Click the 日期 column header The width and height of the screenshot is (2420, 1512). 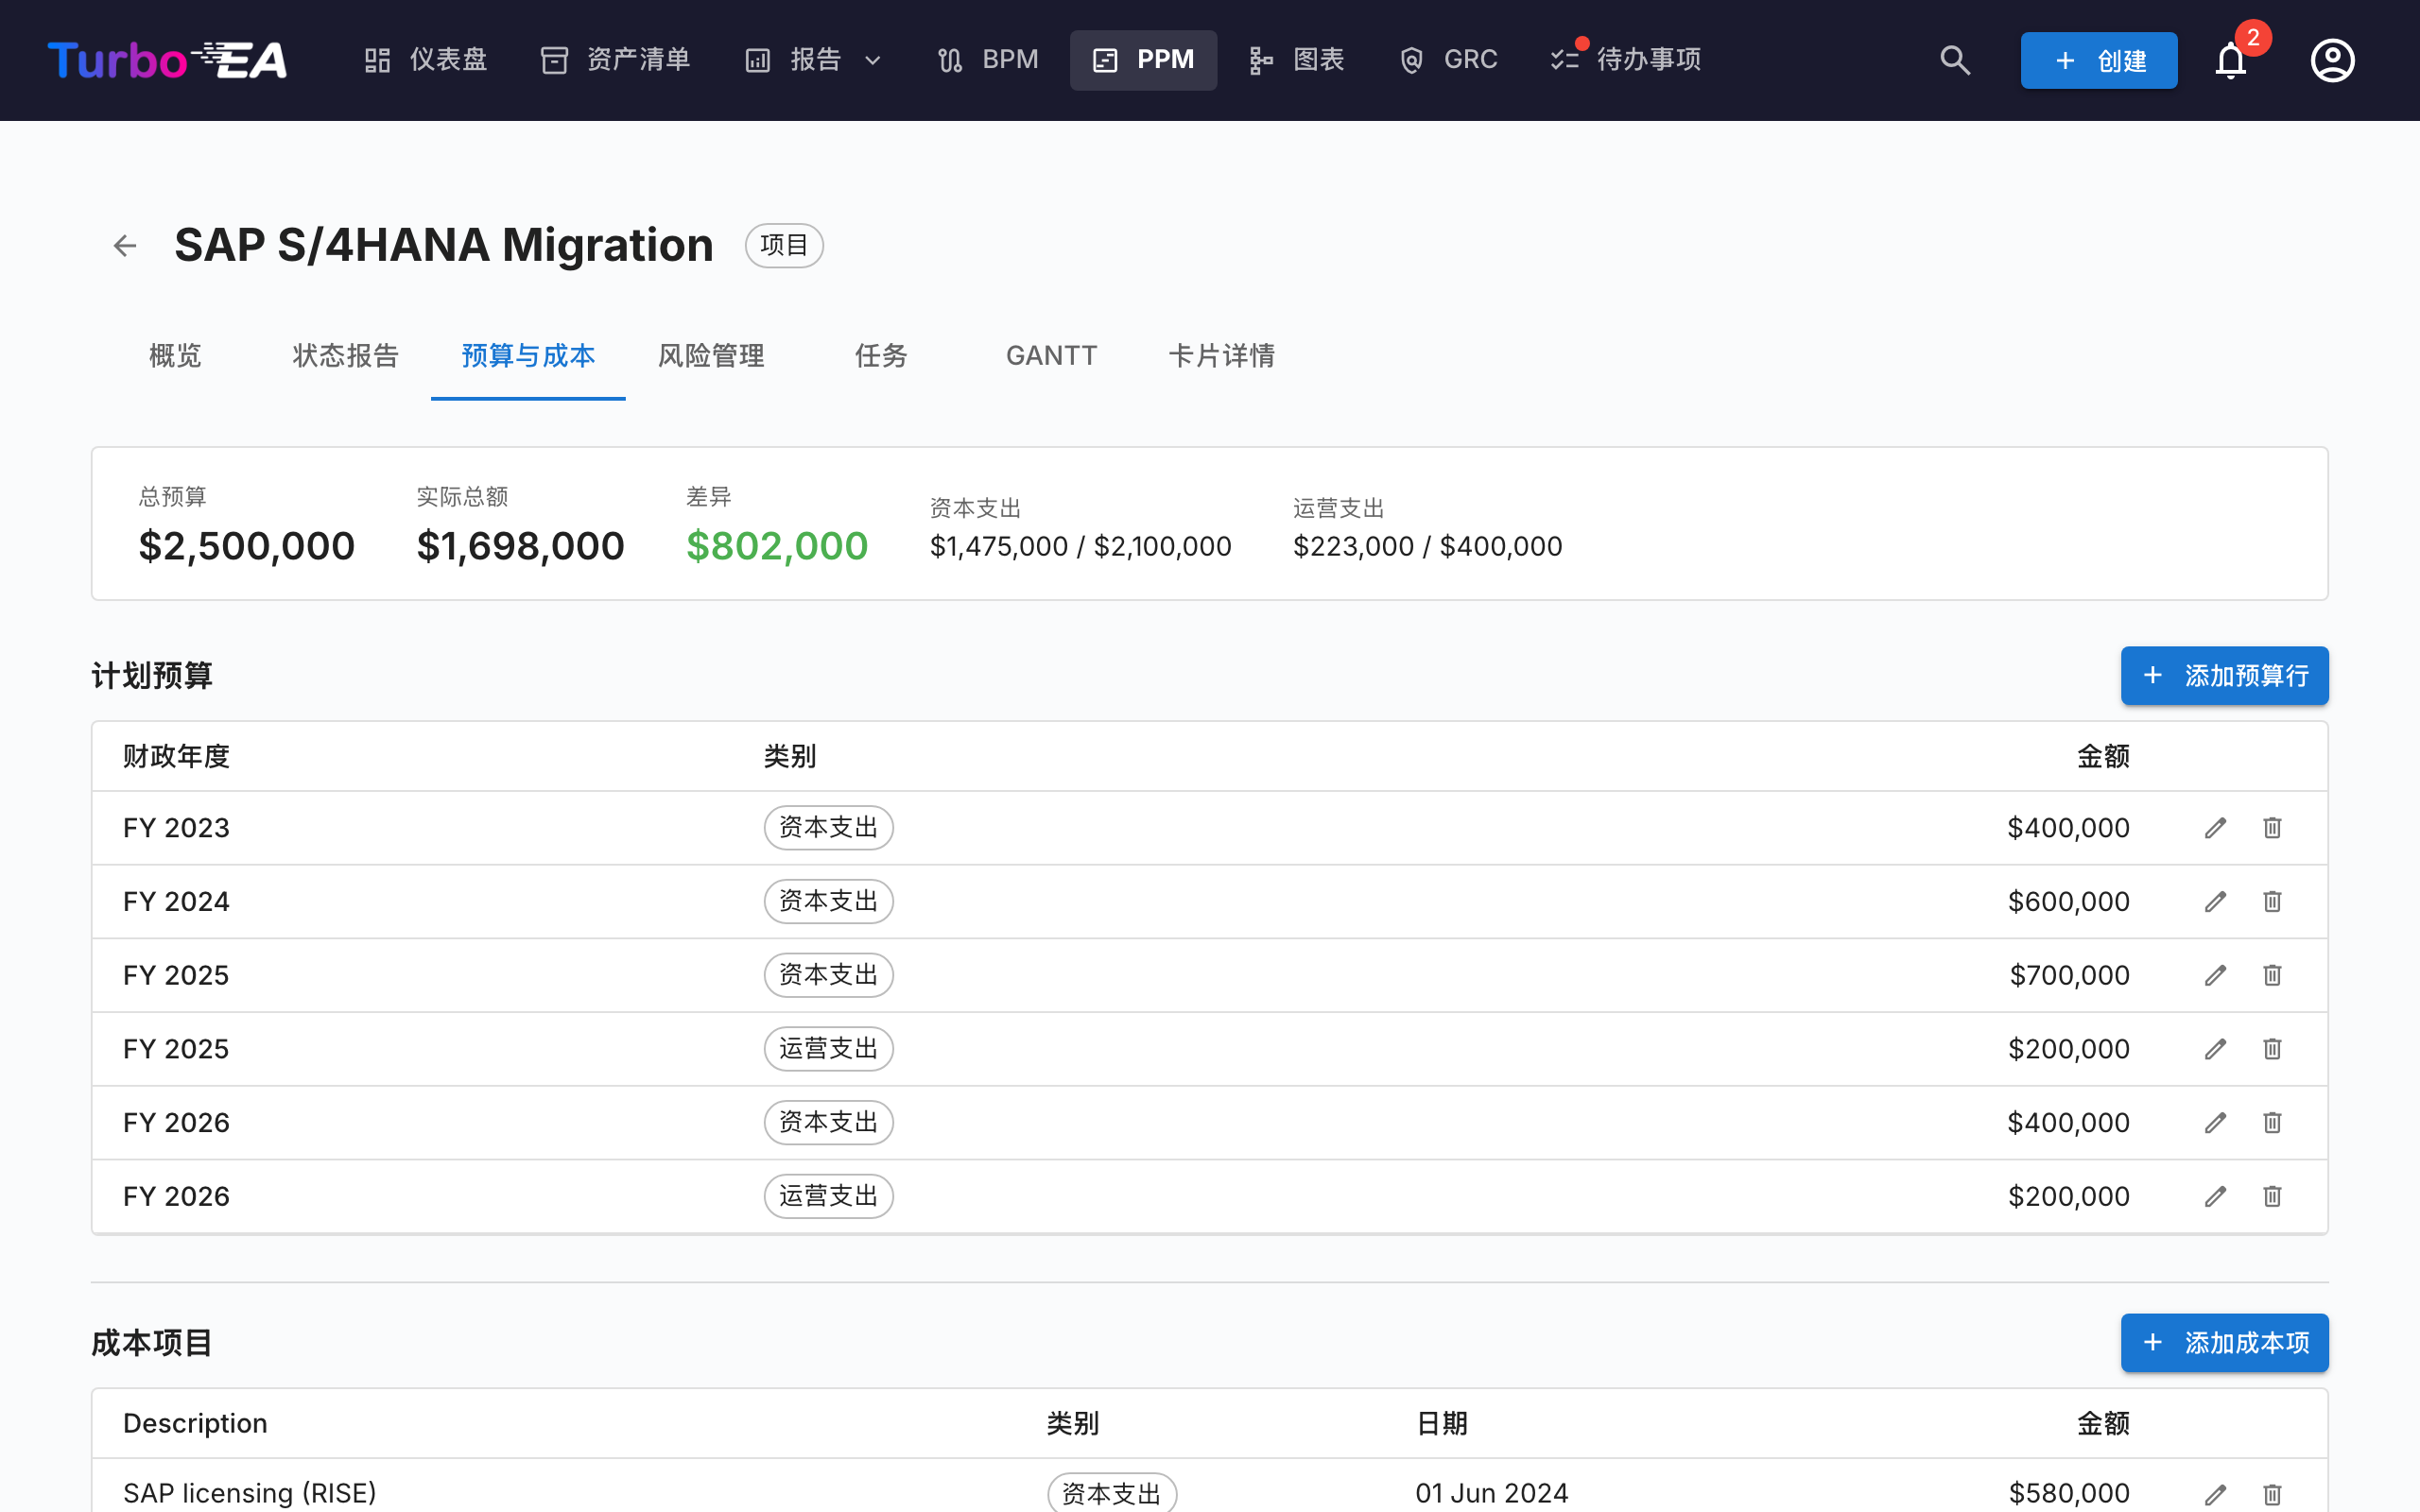point(1442,1424)
